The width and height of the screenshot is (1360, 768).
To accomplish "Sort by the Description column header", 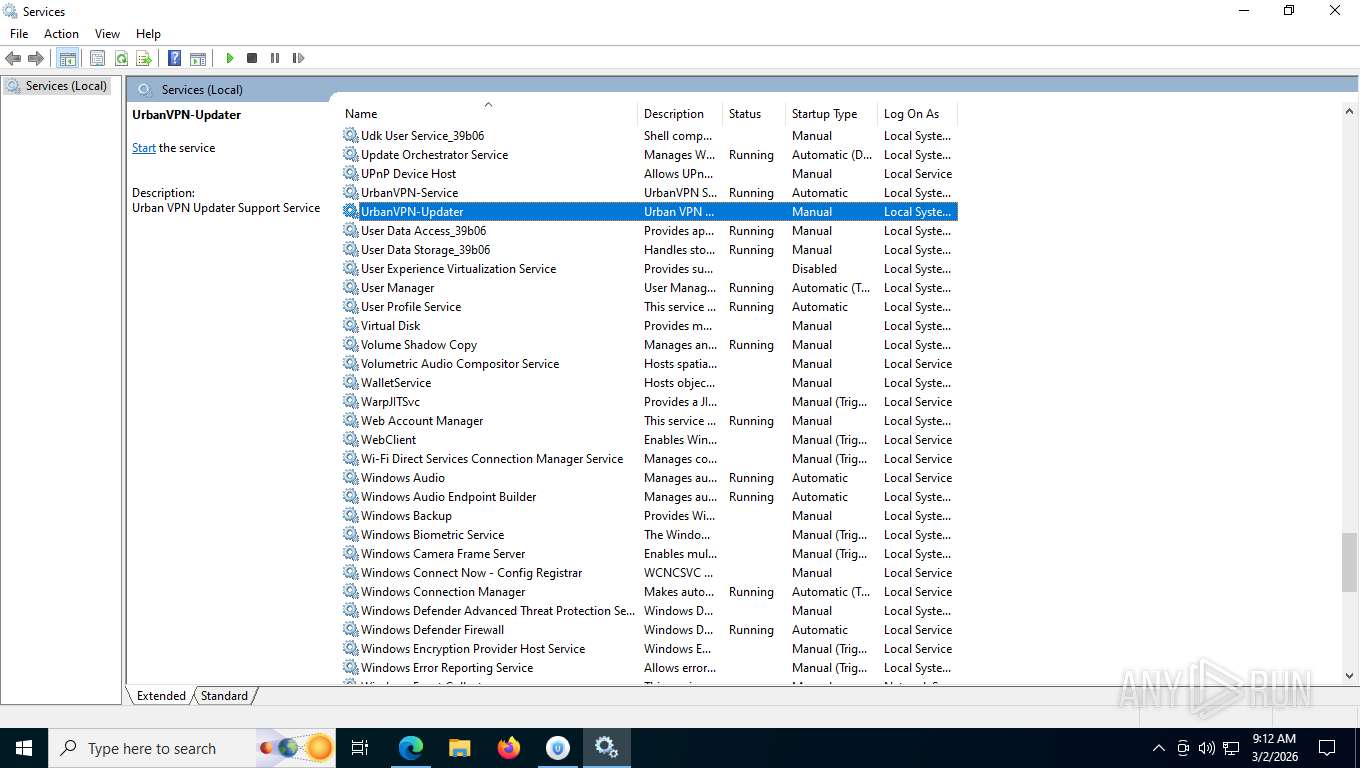I will coord(680,114).
